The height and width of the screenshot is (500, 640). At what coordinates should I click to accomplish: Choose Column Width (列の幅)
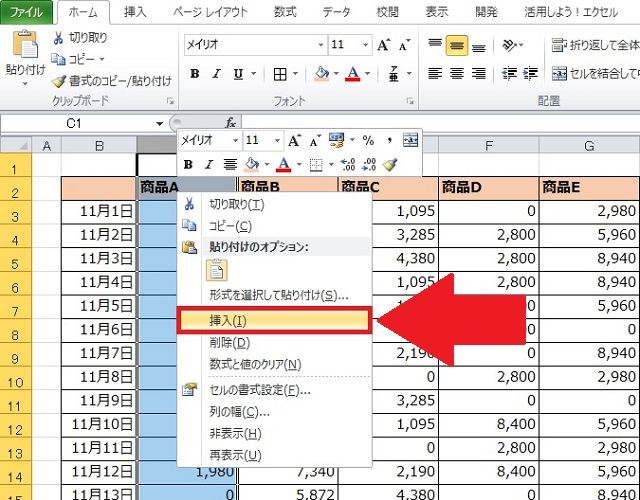pos(274,412)
